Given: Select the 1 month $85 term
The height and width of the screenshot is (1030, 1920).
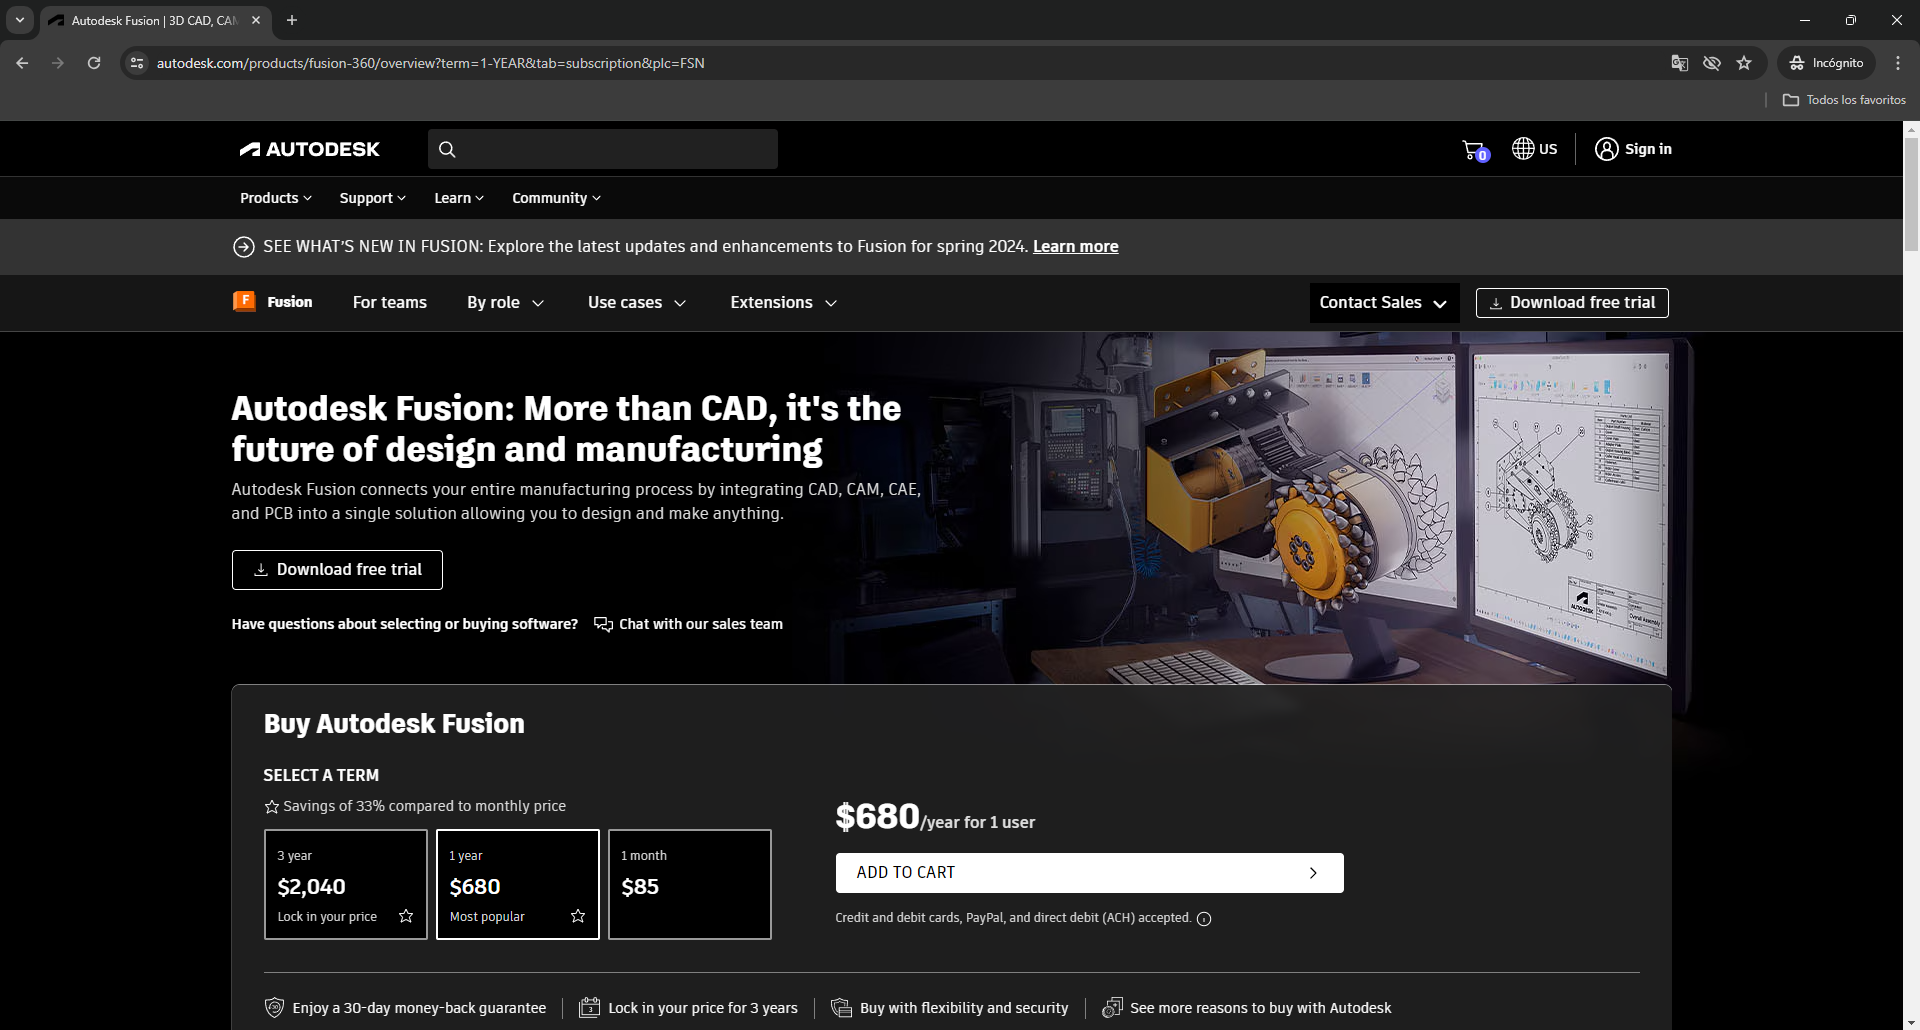Looking at the screenshot, I should pos(690,884).
